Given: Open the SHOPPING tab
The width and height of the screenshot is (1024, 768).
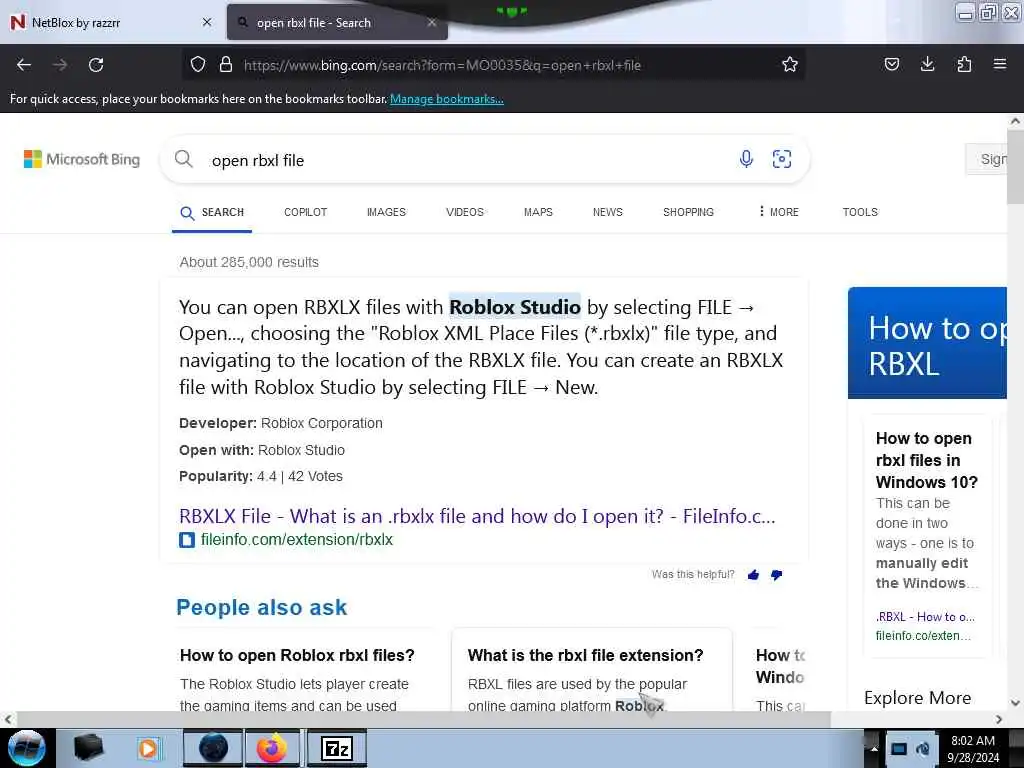Looking at the screenshot, I should point(688,212).
